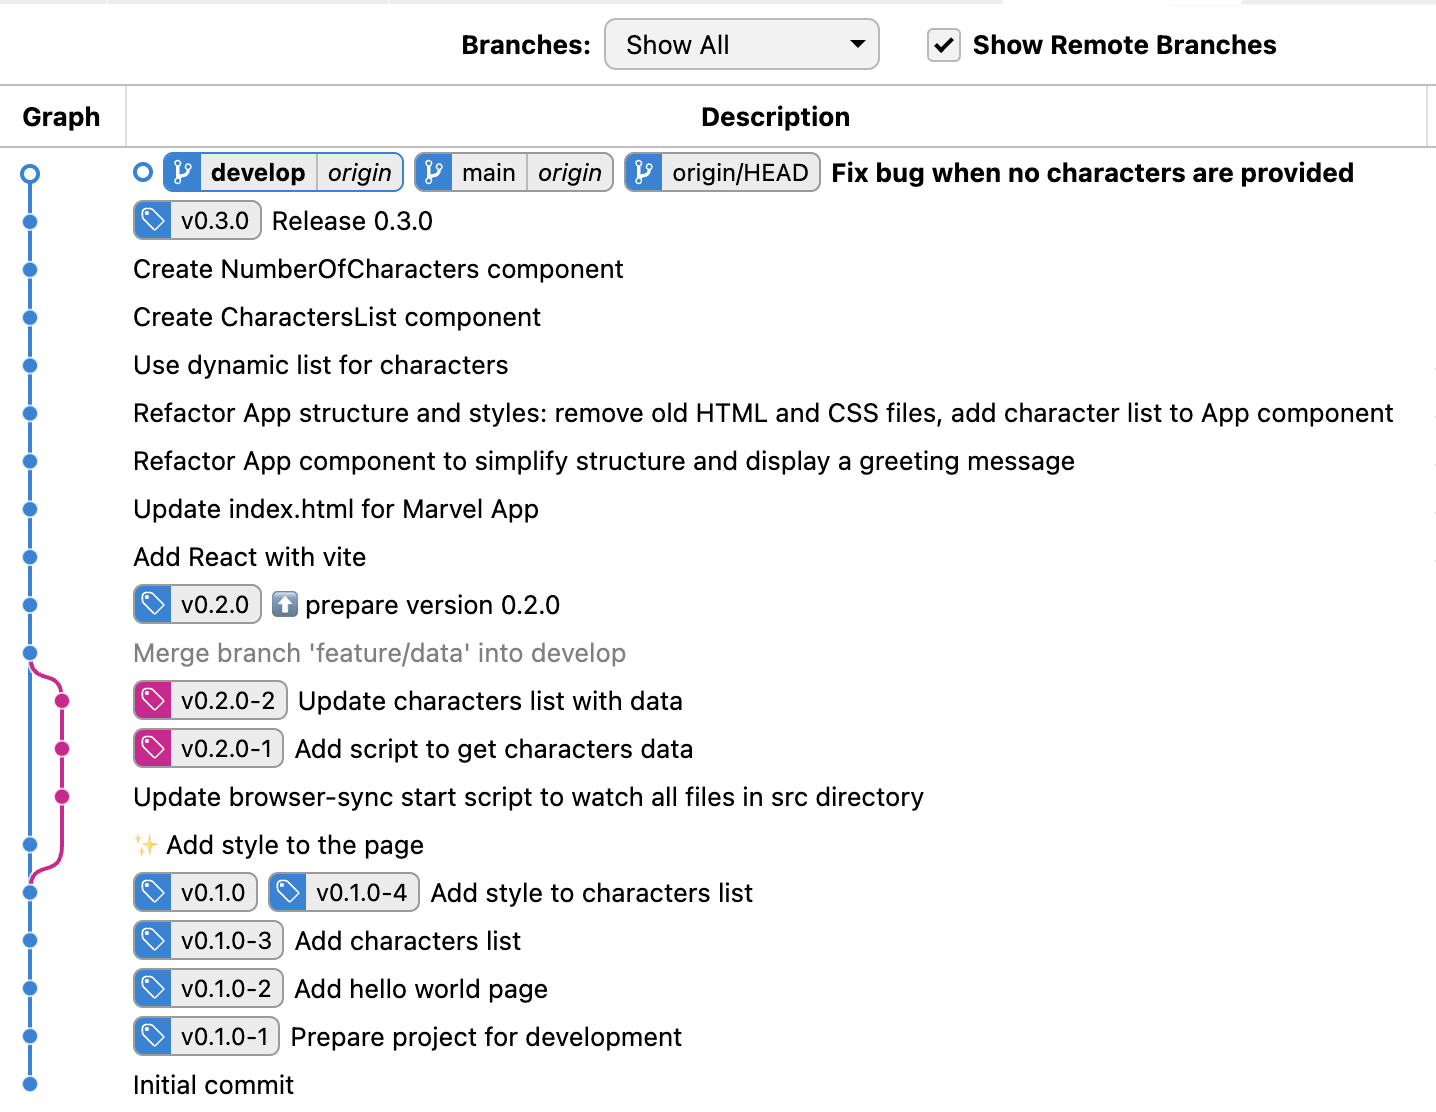Click the Add React with vite commit
Image resolution: width=1436 pixels, height=1112 pixels.
coord(249,557)
